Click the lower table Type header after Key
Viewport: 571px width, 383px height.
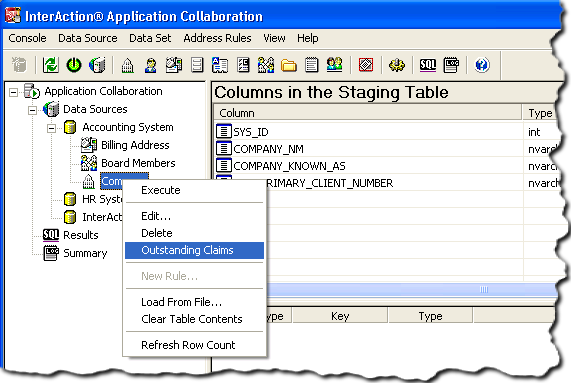coord(430,316)
